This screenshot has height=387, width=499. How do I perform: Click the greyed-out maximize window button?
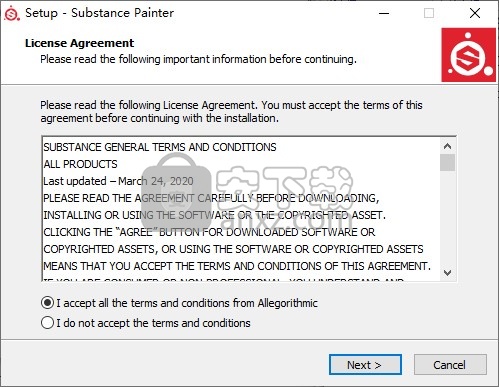click(429, 13)
